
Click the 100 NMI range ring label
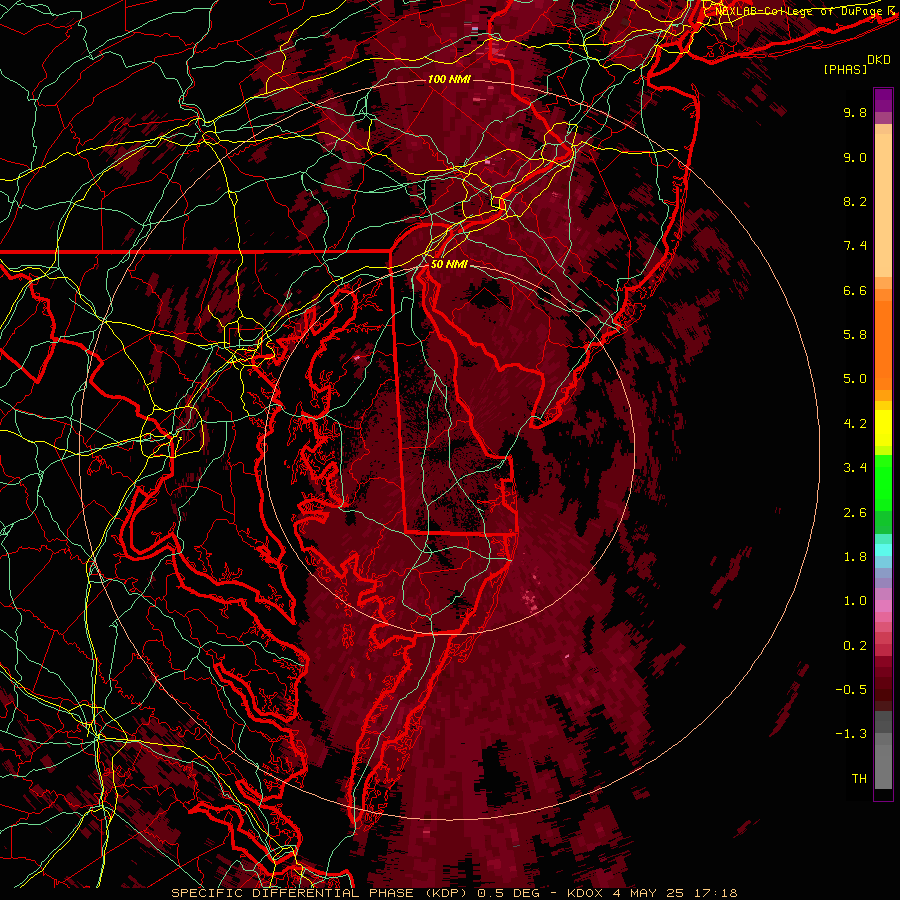coord(449,79)
